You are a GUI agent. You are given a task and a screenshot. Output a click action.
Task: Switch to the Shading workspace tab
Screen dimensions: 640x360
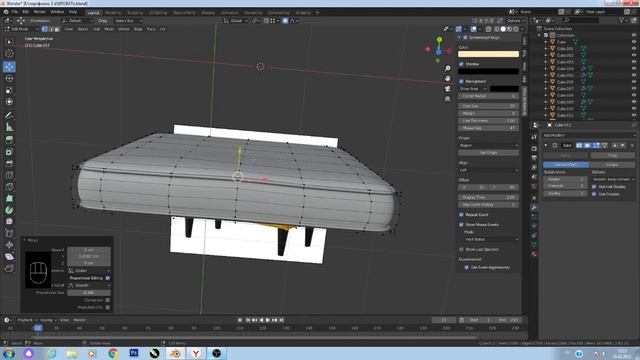(x=208, y=13)
